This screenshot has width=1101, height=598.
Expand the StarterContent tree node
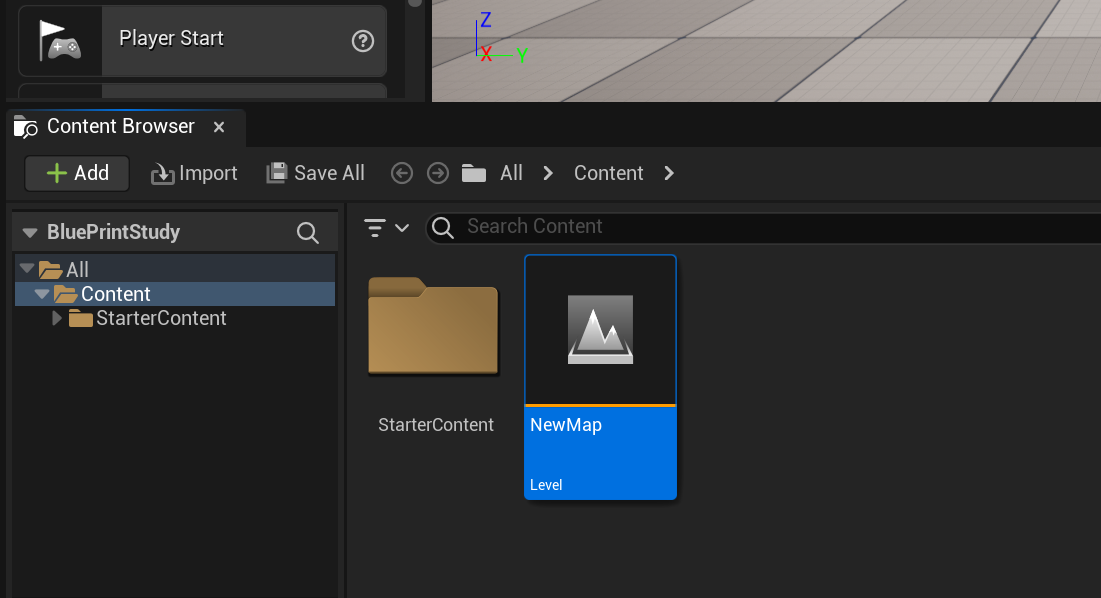(x=57, y=318)
